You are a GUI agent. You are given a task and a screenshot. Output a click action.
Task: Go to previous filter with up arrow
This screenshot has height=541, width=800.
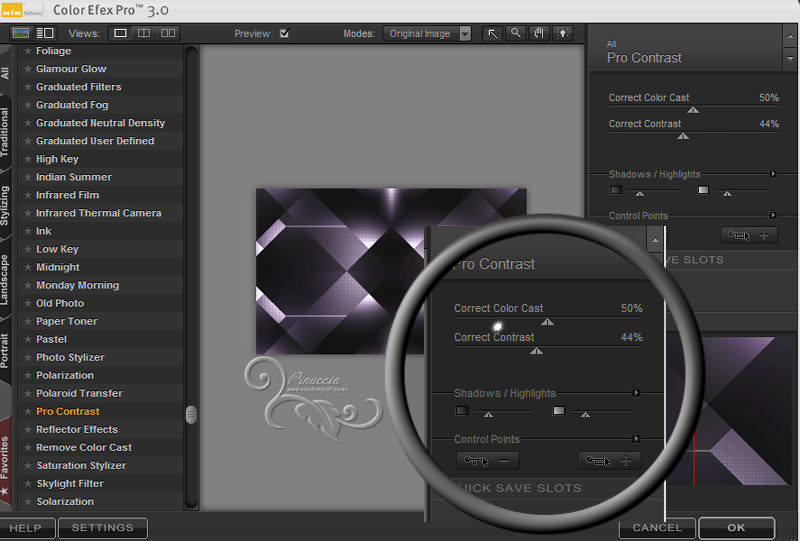tap(790, 36)
